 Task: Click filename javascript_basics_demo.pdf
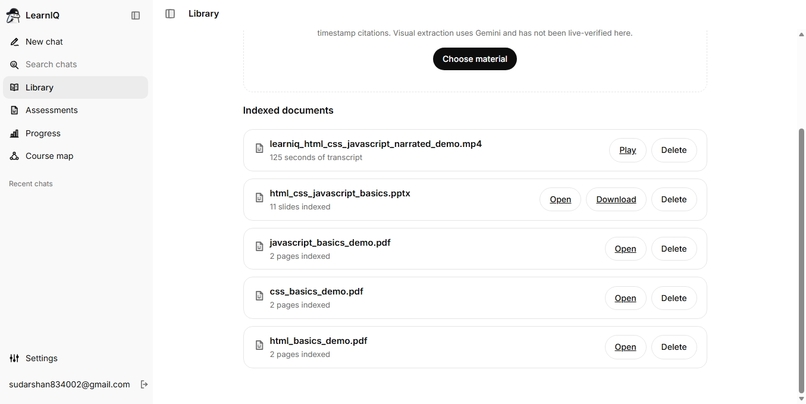(x=330, y=243)
